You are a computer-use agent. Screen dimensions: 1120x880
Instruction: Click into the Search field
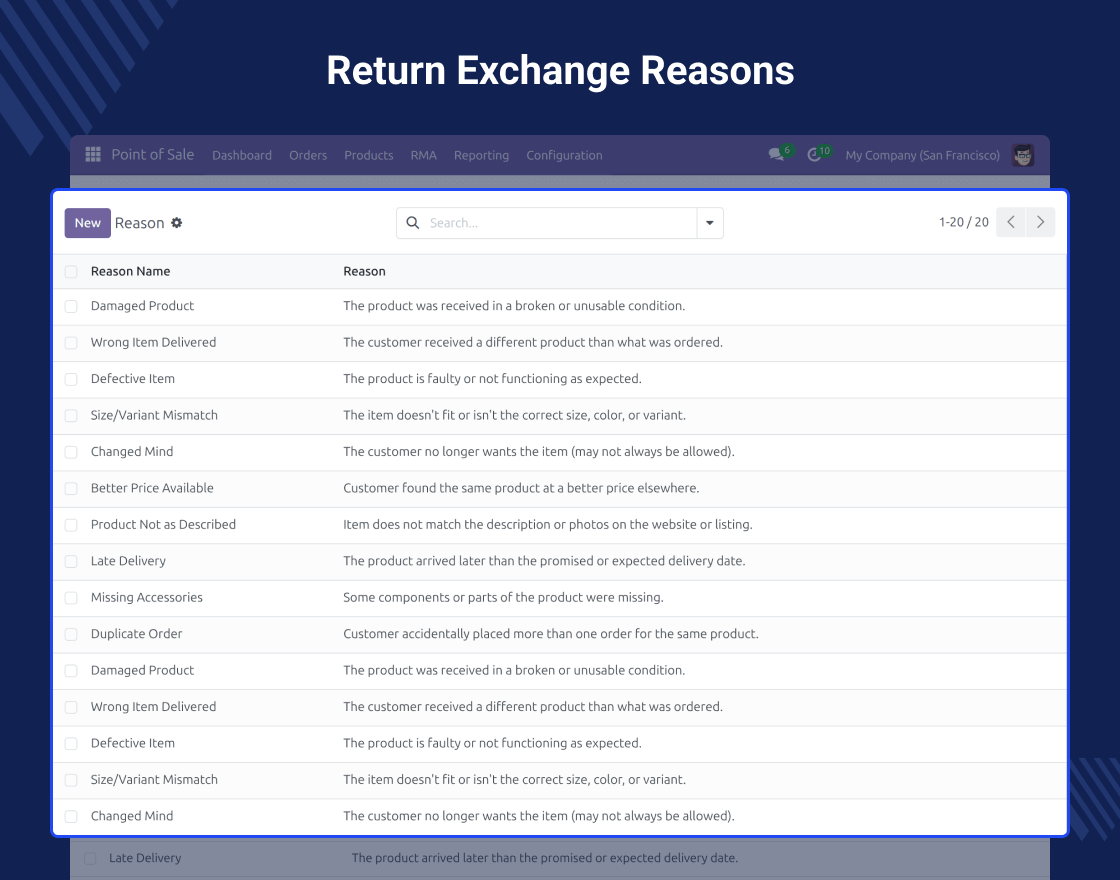point(561,223)
